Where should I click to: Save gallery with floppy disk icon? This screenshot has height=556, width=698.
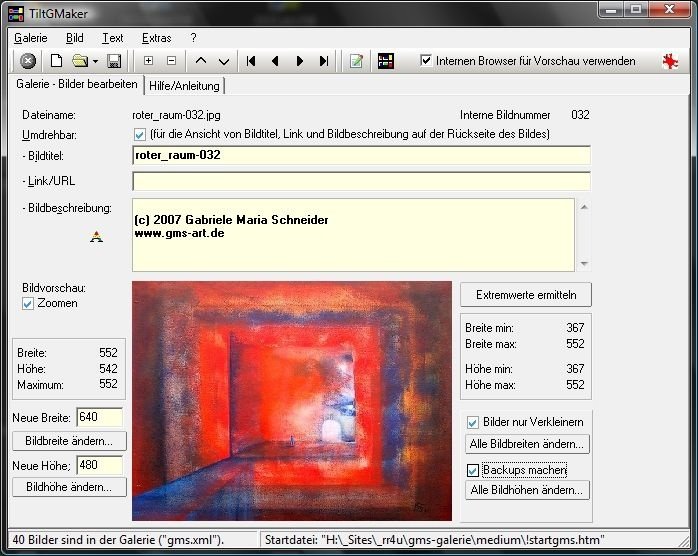(114, 61)
